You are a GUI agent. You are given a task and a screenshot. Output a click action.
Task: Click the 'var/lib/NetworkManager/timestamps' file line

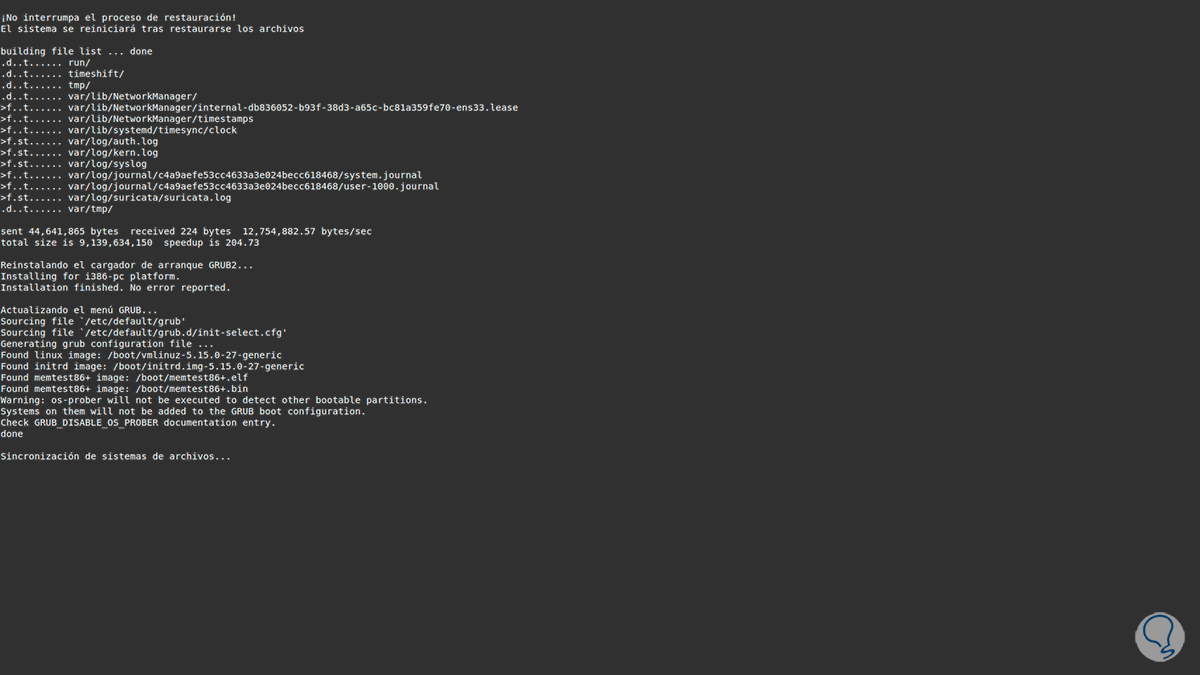160,119
